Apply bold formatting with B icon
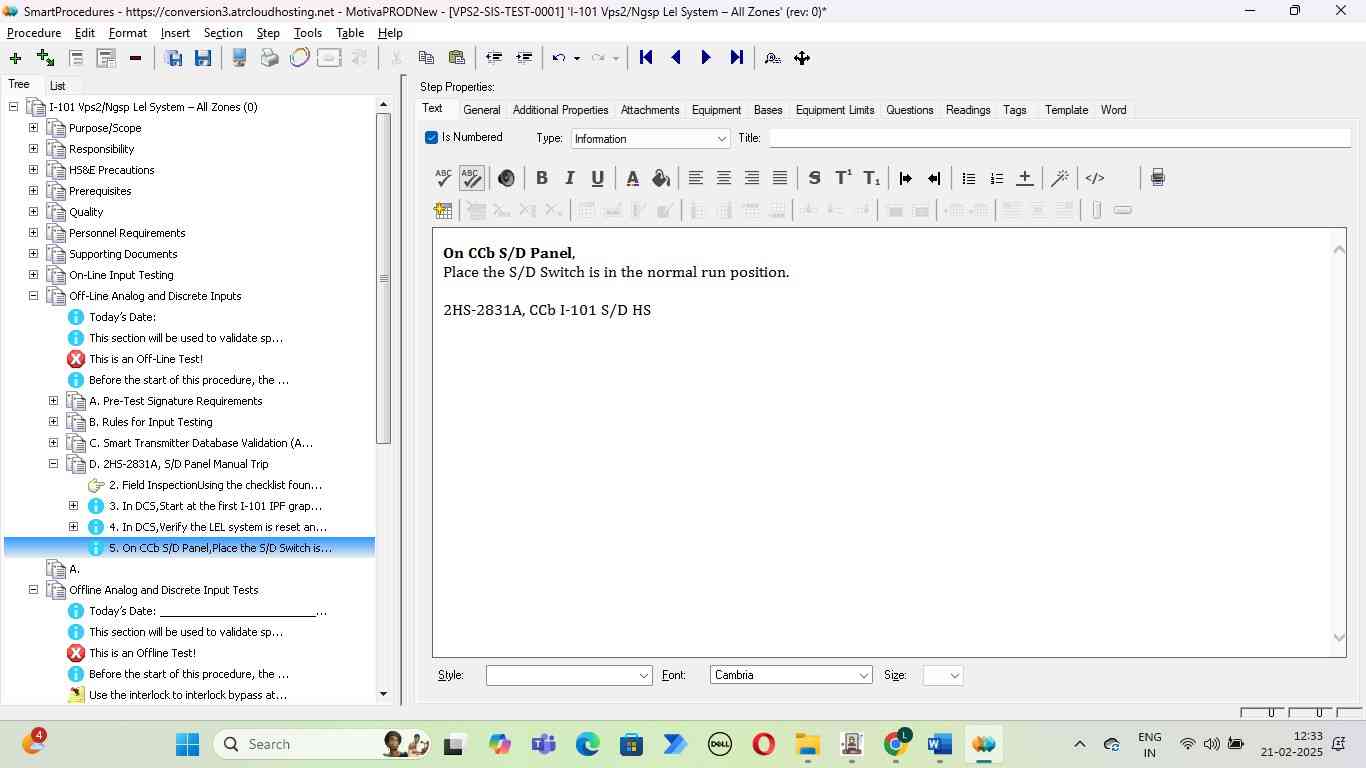The image size is (1366, 768). [x=541, y=178]
